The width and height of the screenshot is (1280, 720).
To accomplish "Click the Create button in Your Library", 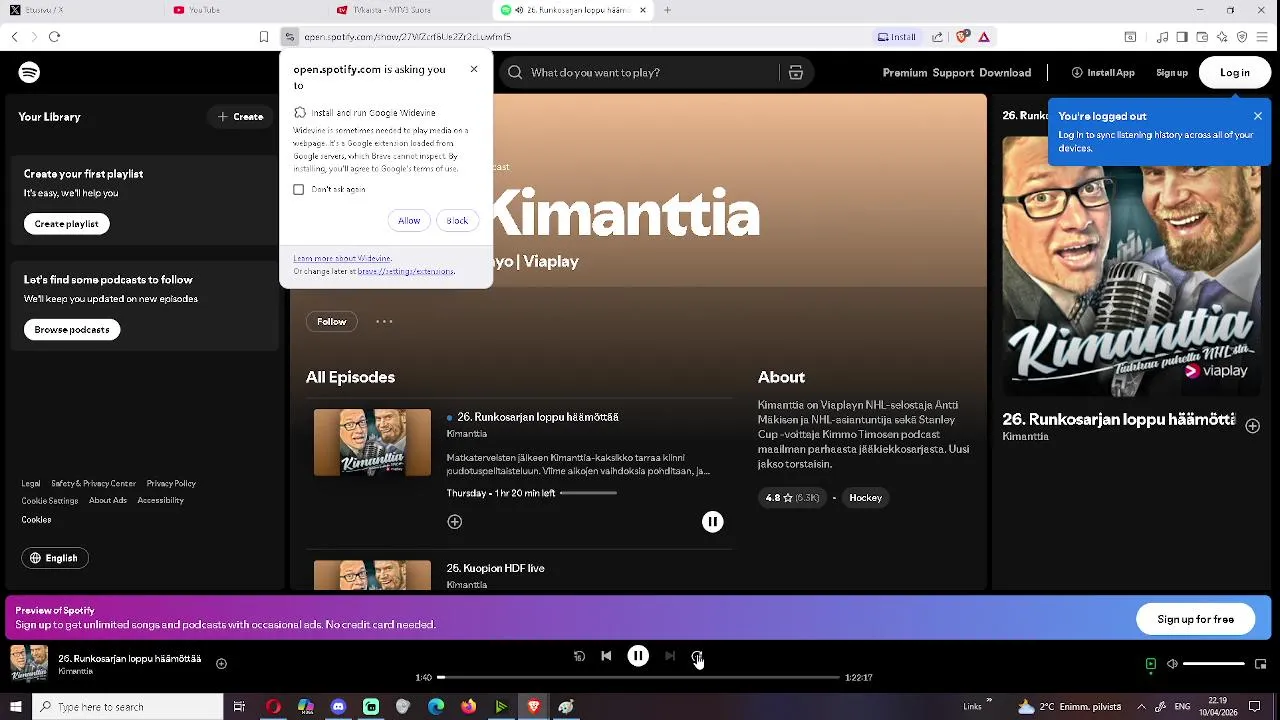I will click(x=241, y=117).
